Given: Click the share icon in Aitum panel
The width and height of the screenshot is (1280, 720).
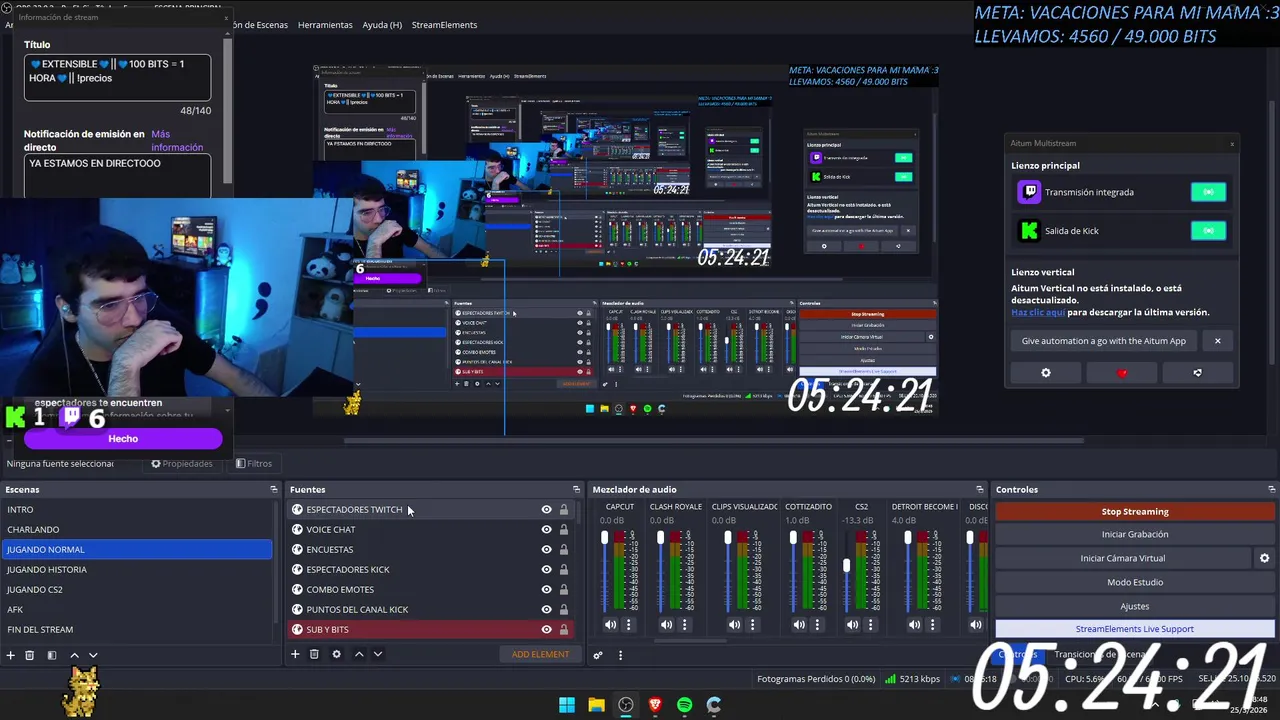Looking at the screenshot, I should pos(1197,373).
